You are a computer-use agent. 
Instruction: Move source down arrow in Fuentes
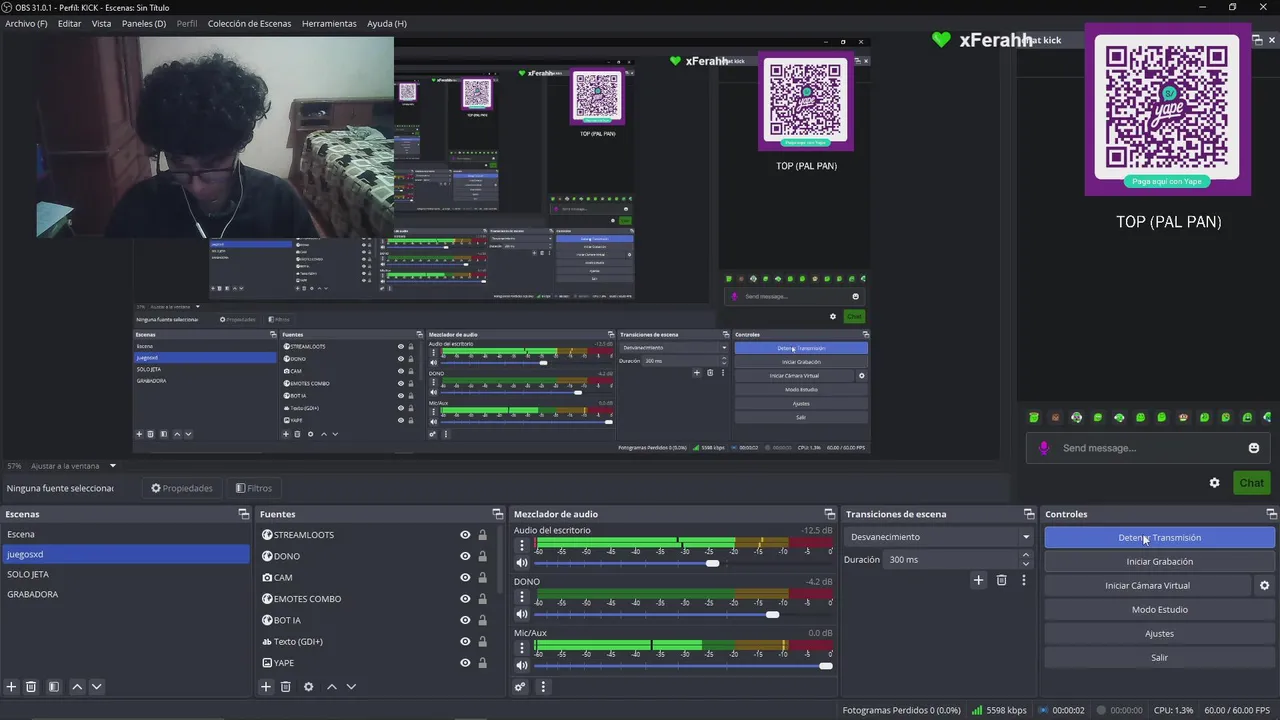tap(351, 687)
